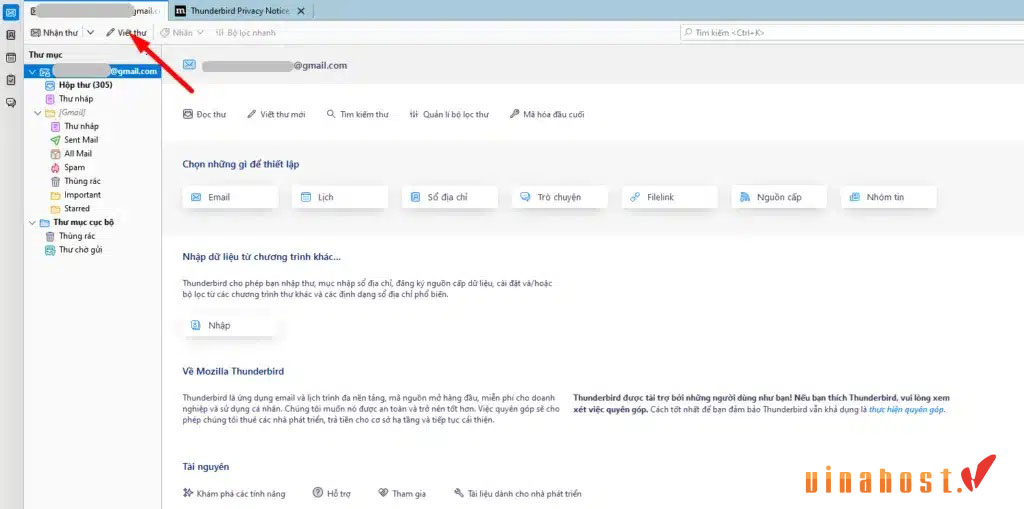
Task: Click the Nhận thư button
Action: (x=54, y=33)
